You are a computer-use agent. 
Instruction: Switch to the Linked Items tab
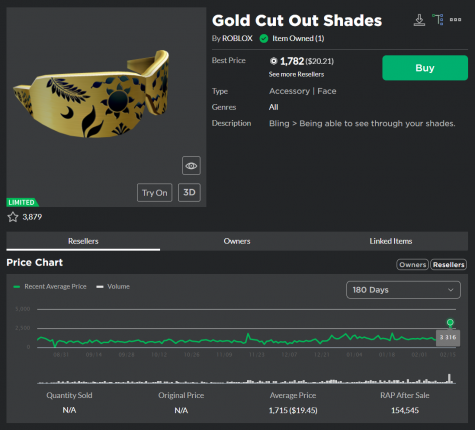tap(391, 241)
